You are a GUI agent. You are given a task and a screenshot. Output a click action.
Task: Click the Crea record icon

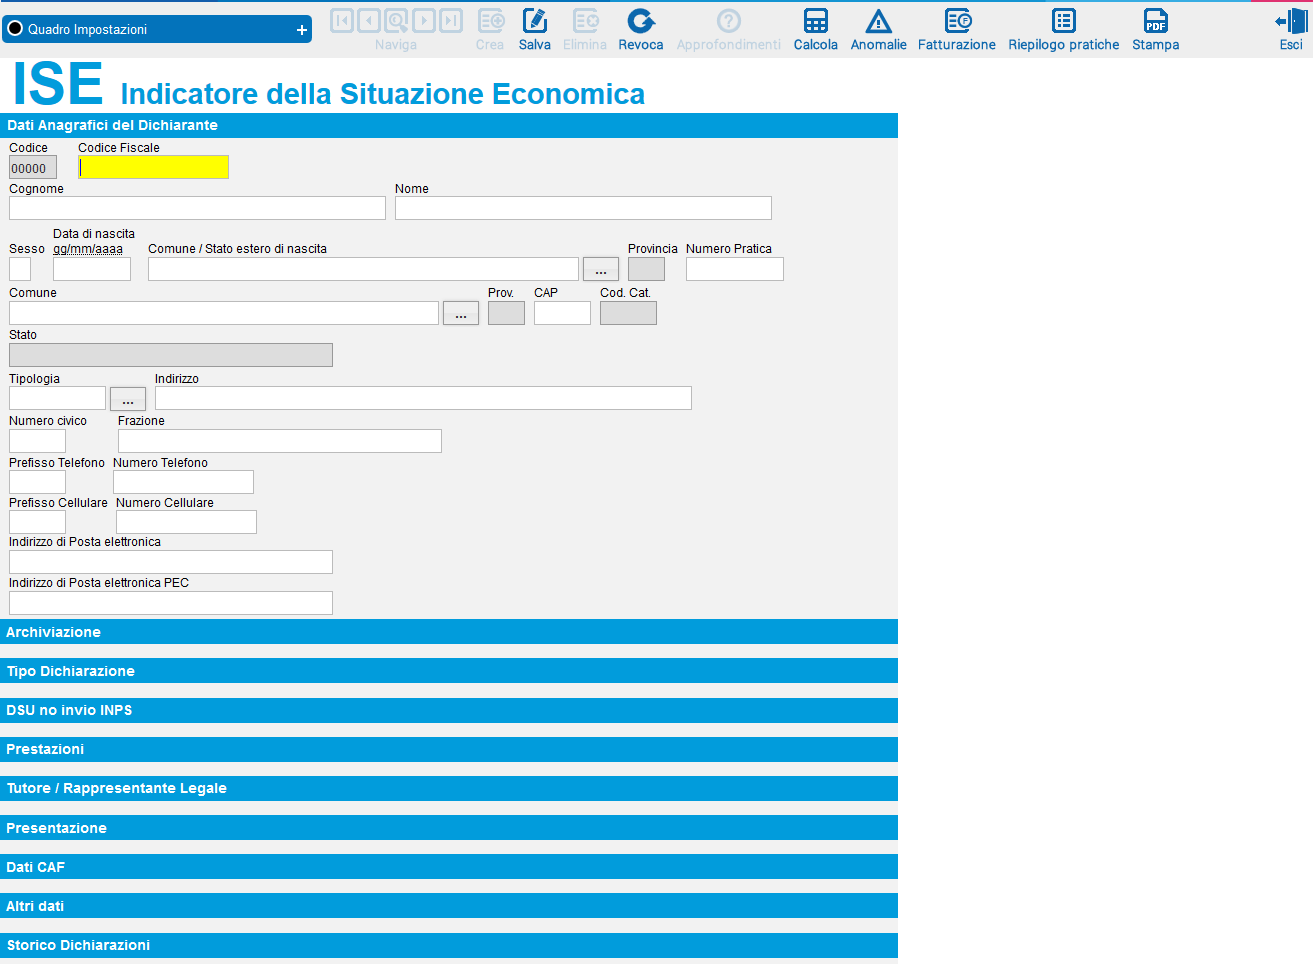[491, 21]
